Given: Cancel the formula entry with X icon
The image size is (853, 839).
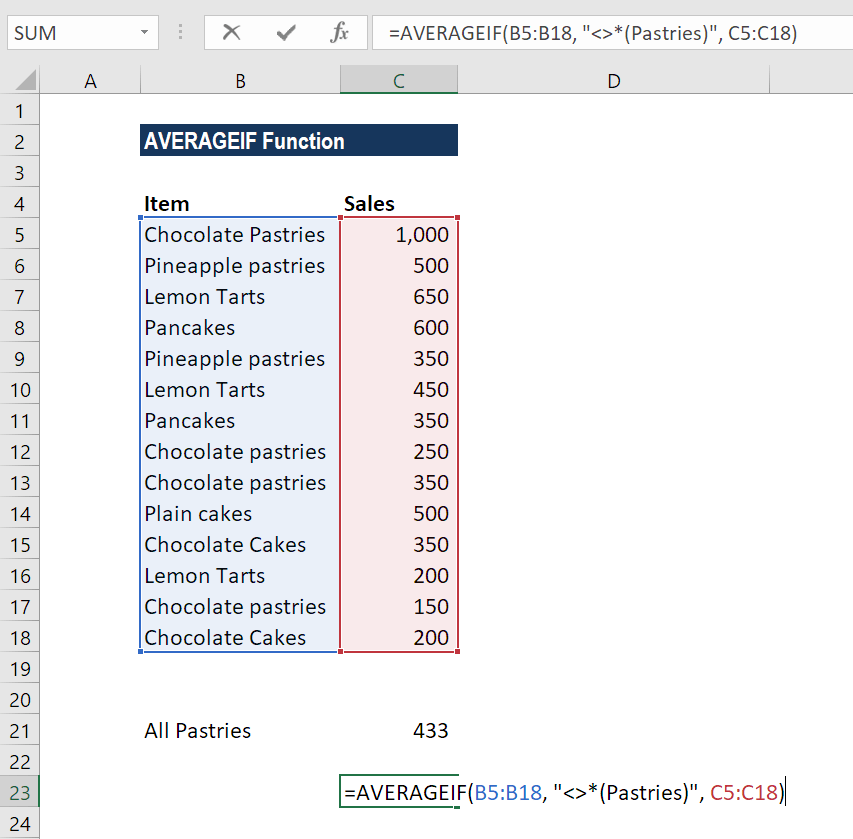Looking at the screenshot, I should coord(231,33).
